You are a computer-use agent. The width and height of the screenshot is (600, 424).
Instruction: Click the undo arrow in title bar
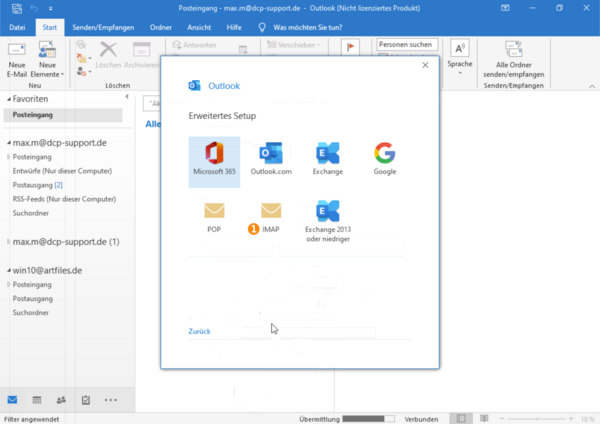coord(34,8)
